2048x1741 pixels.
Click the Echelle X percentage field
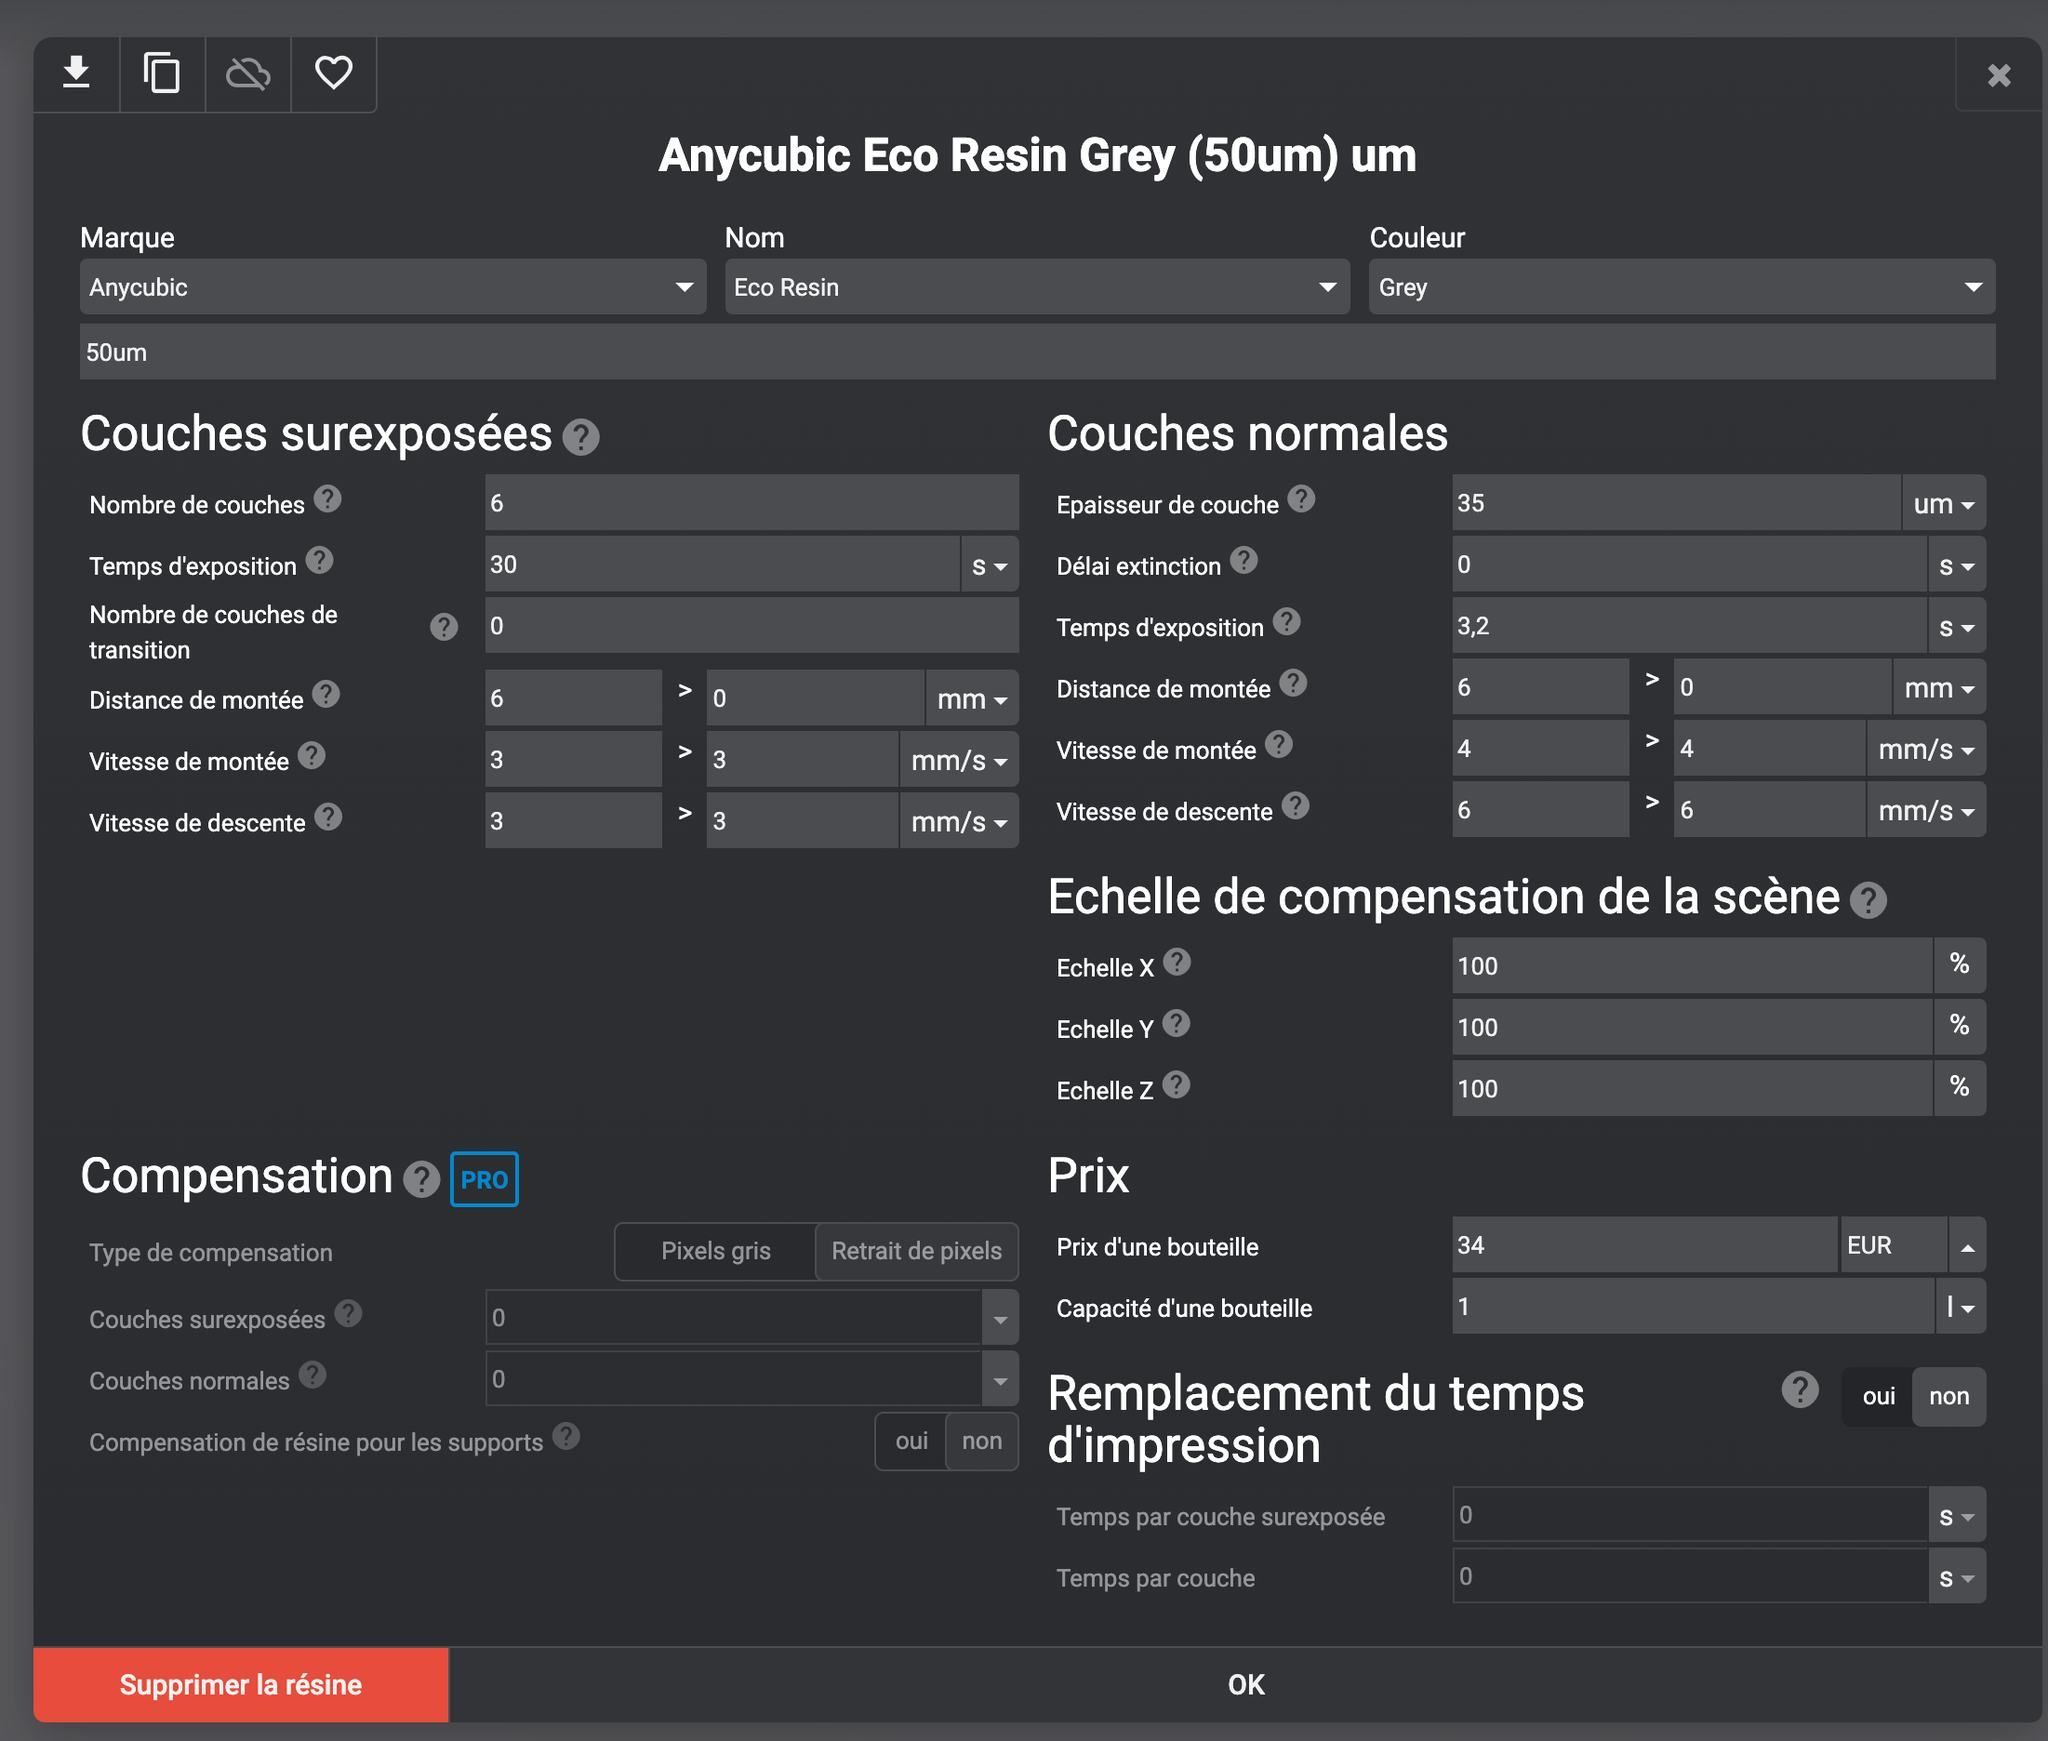1692,966
